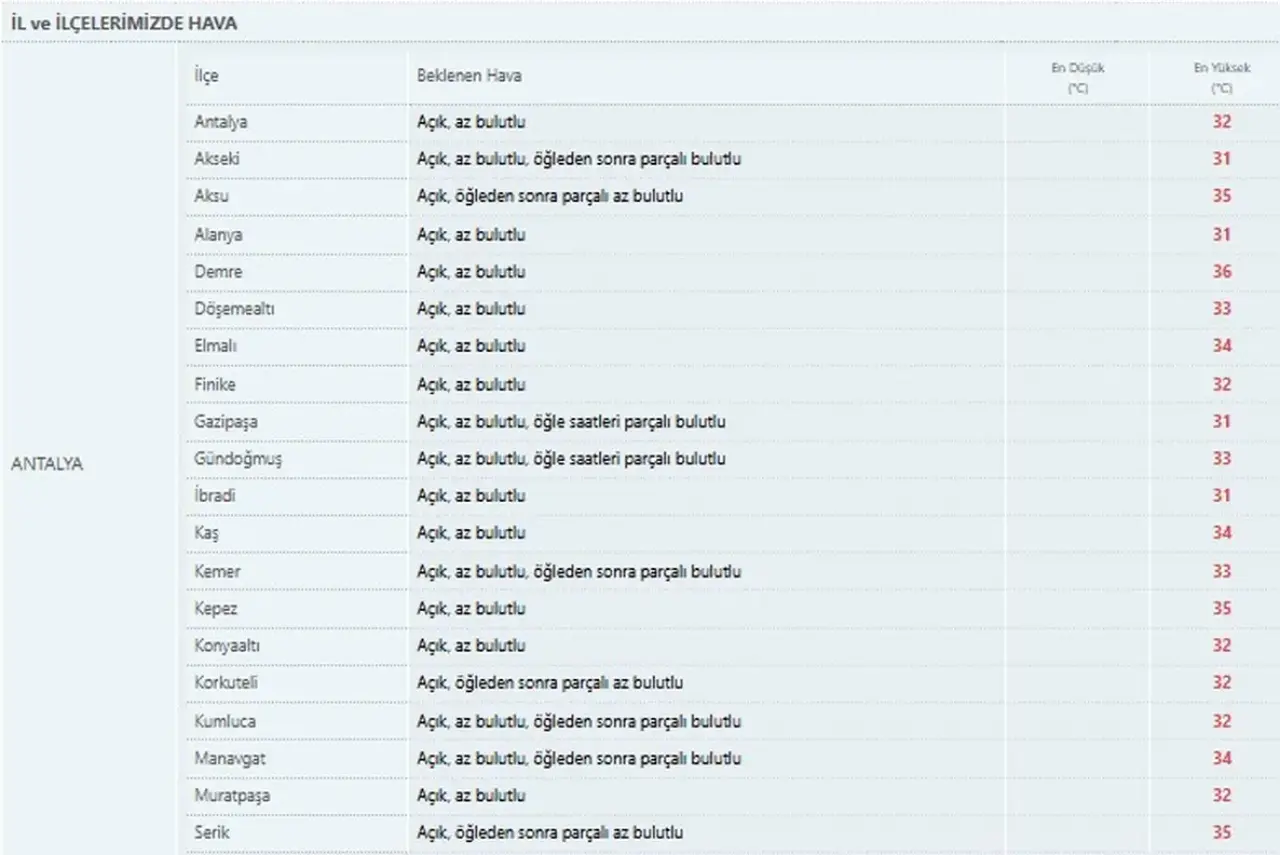Click the En Yüksek temperature header
The image size is (1280, 855).
pos(1221,78)
